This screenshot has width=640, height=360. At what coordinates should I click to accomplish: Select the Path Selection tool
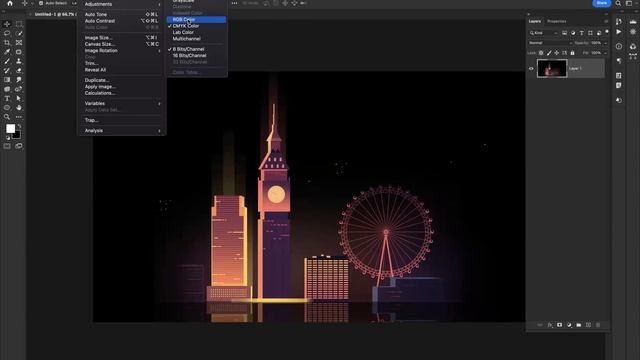(19, 98)
